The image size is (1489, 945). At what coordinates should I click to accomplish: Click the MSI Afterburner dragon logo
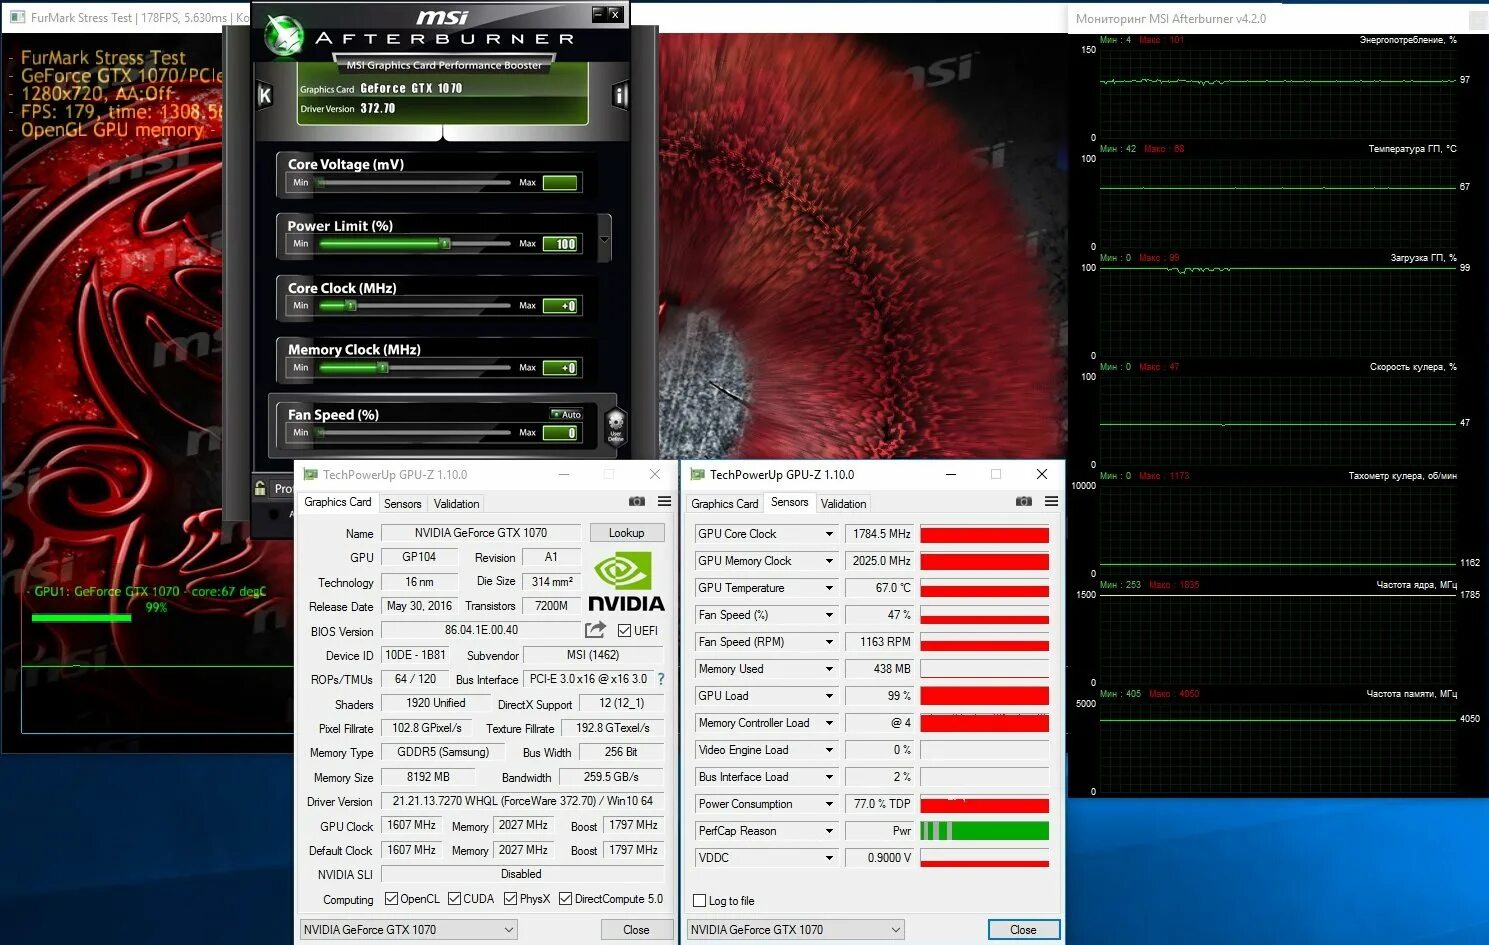click(x=285, y=38)
